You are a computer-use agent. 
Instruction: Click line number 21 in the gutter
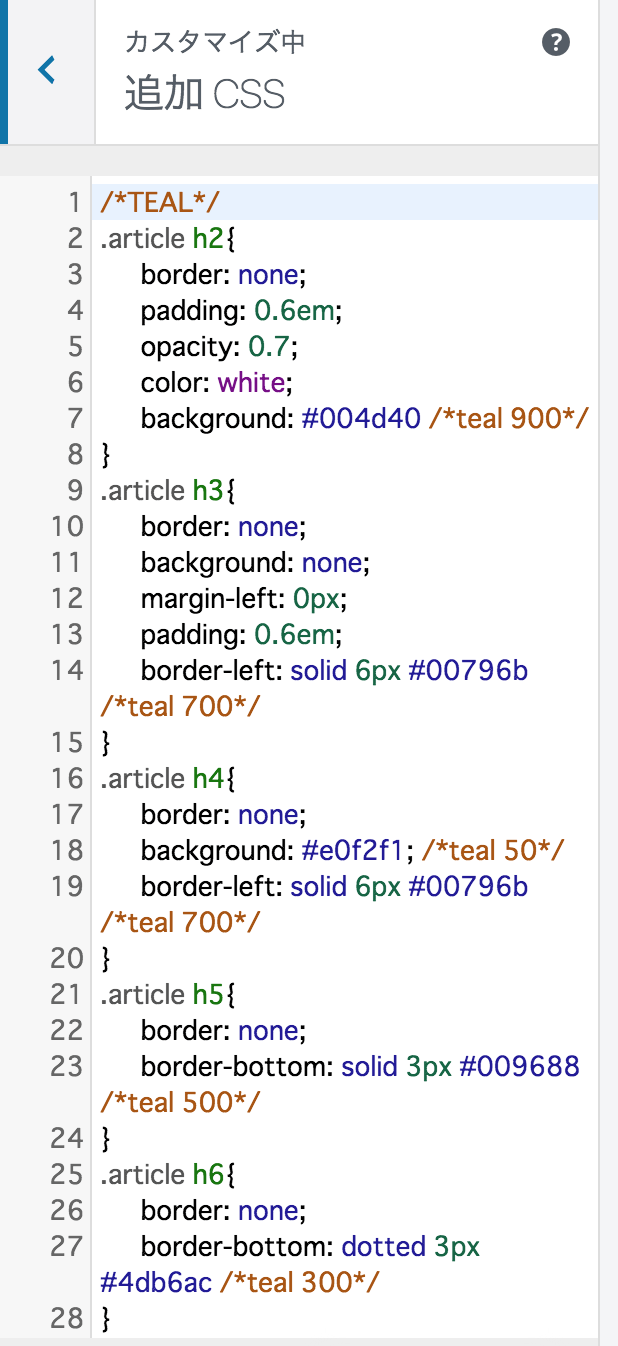[67, 995]
